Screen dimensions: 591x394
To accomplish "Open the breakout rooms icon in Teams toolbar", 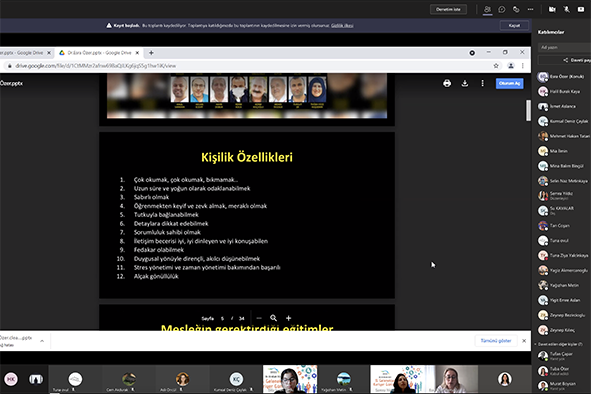I will pyautogui.click(x=516, y=9).
